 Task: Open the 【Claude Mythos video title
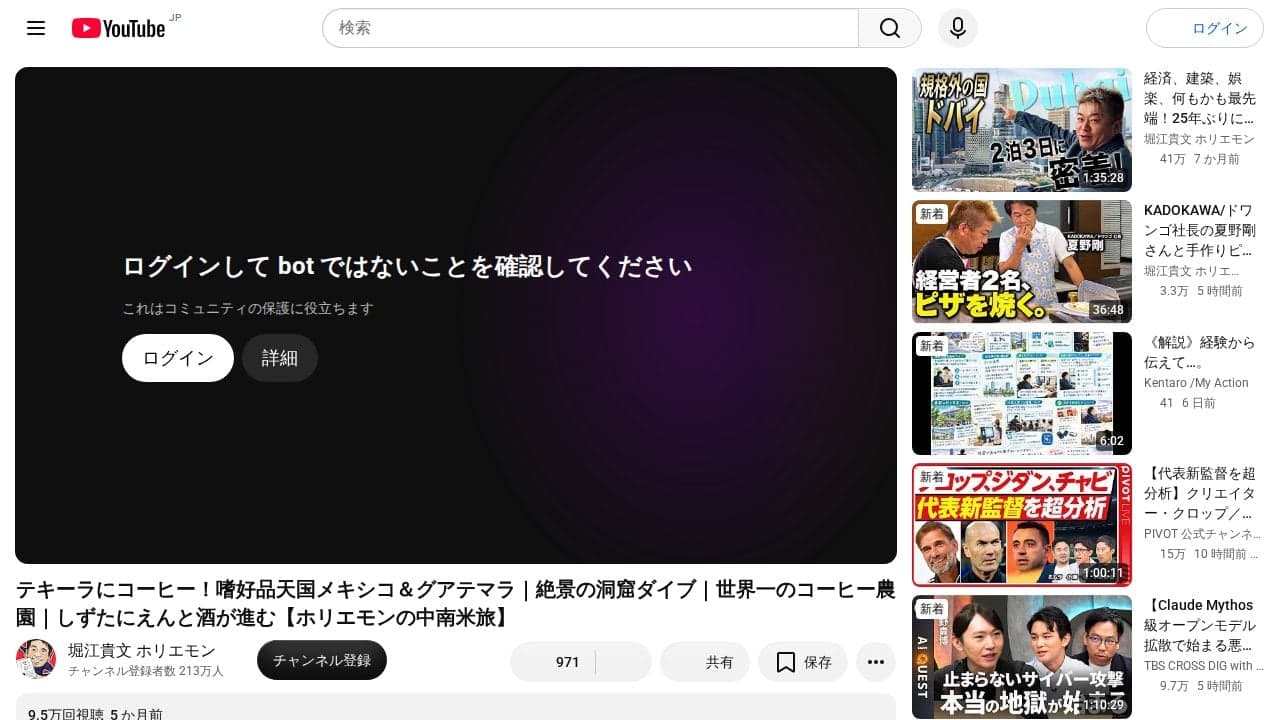click(x=1200, y=625)
